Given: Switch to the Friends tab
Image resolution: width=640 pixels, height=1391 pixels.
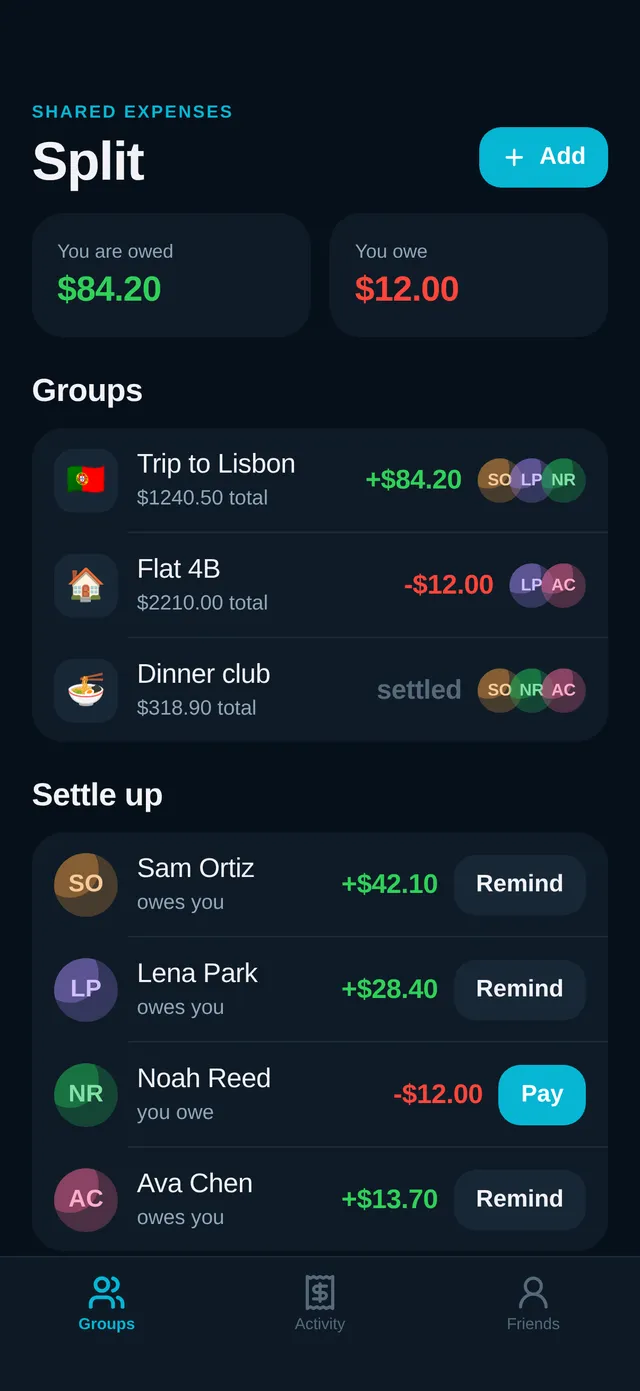Looking at the screenshot, I should [x=533, y=1304].
